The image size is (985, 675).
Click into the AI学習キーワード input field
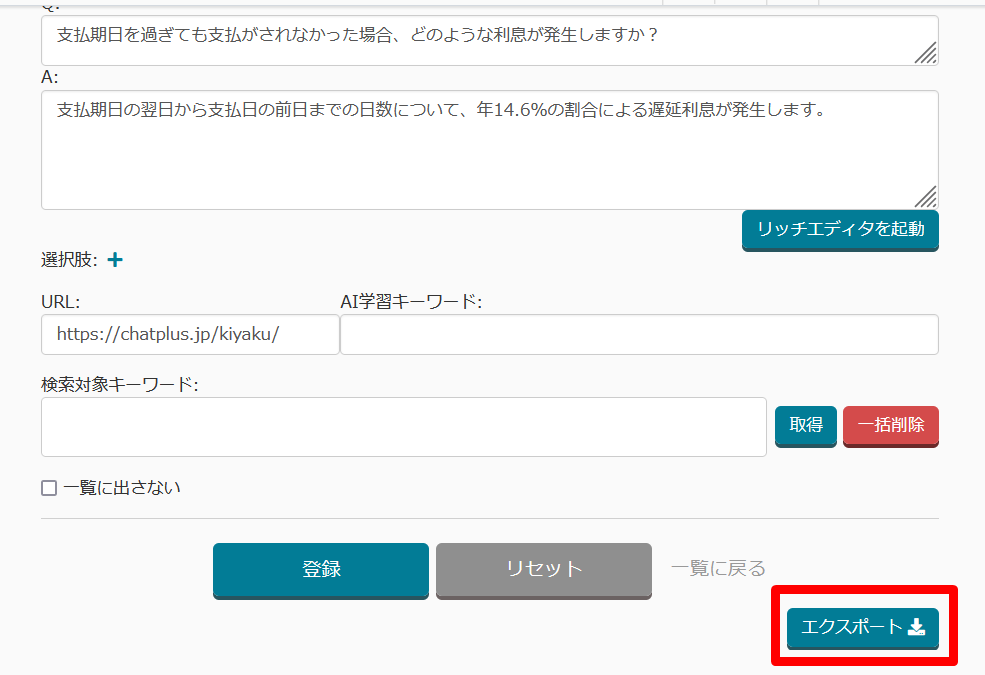tap(639, 334)
